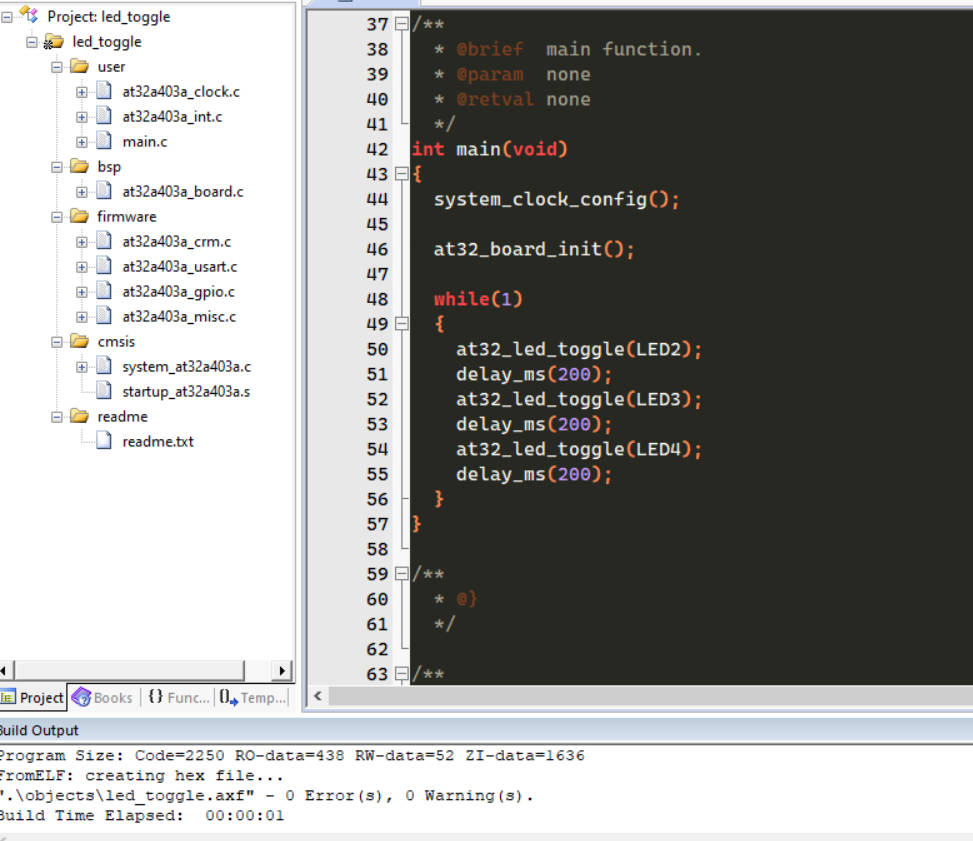Expand at32a403a_misc.c dependencies

[81, 317]
